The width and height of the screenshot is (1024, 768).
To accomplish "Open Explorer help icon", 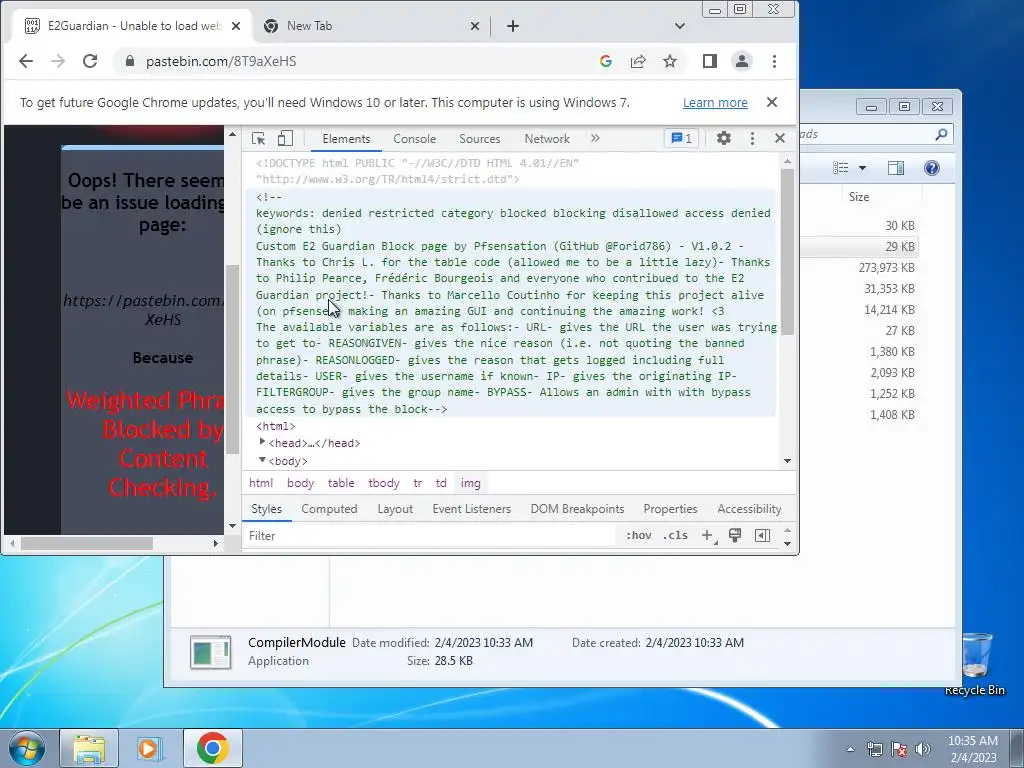I will [x=932, y=168].
